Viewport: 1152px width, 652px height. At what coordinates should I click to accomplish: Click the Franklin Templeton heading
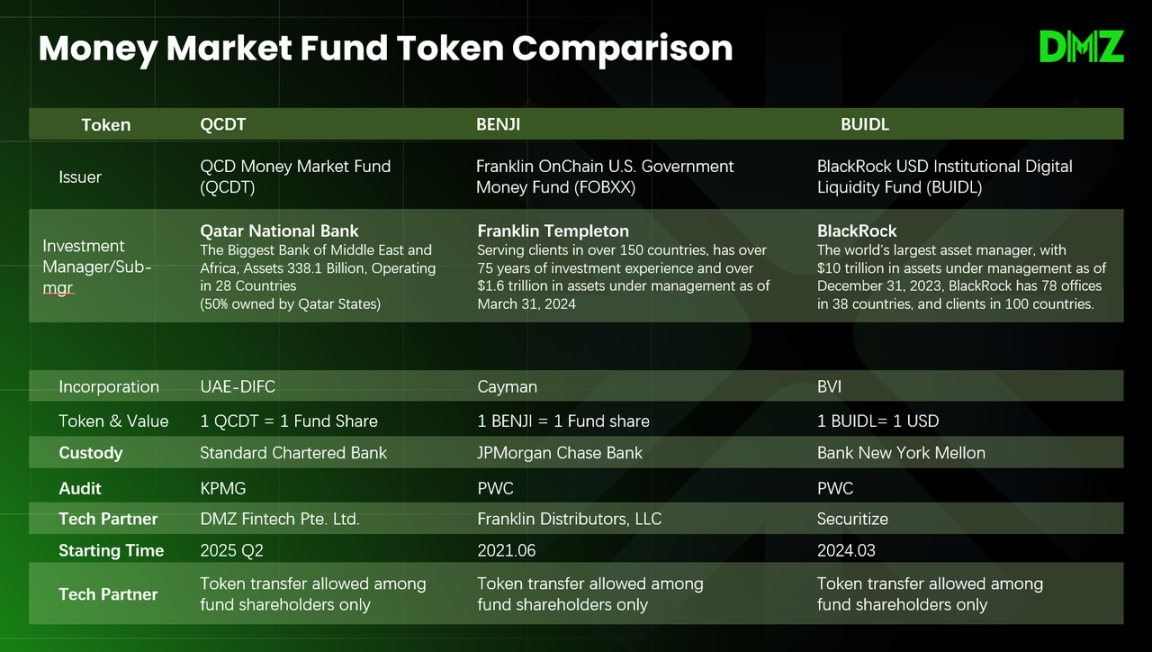553,231
